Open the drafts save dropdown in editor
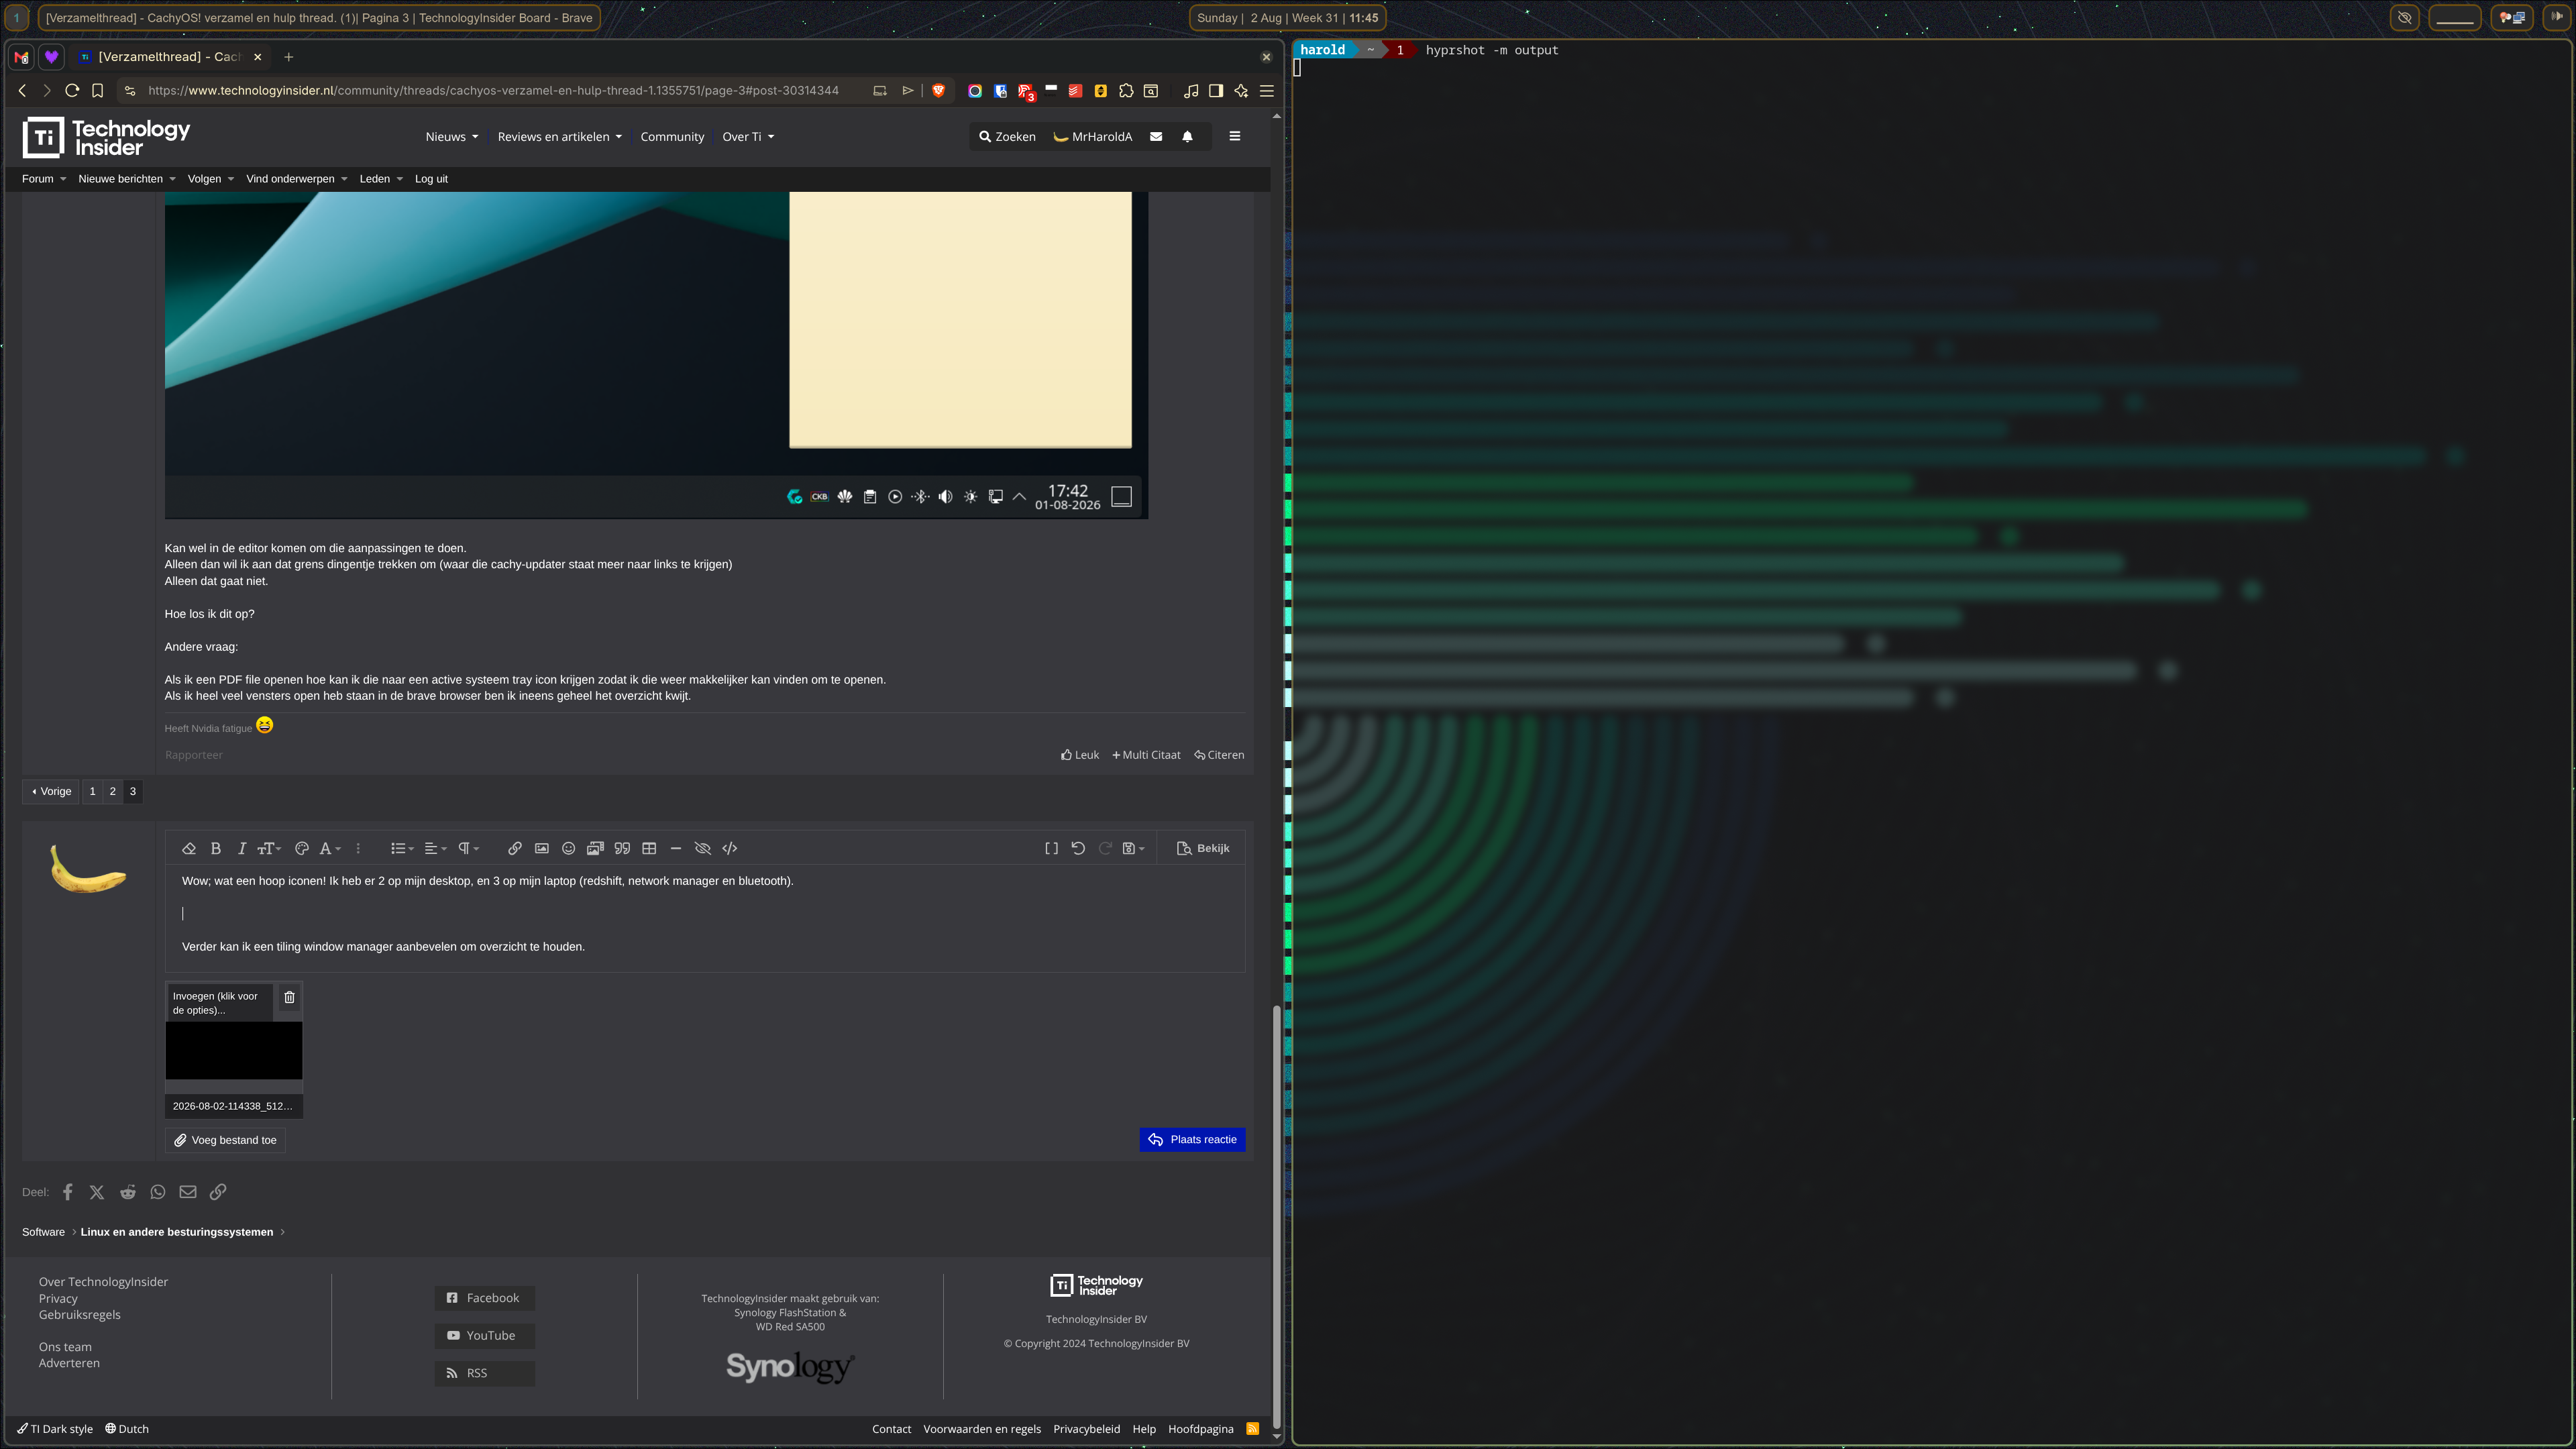 pyautogui.click(x=1133, y=849)
